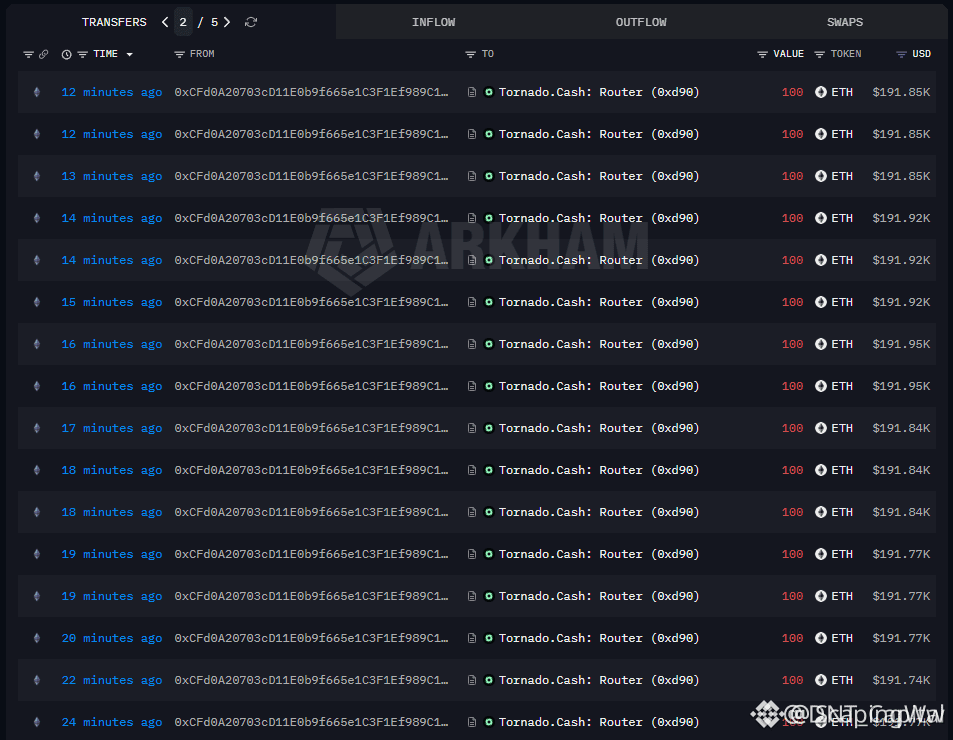
Task: Click the $191.74K USD value
Action: click(x=901, y=680)
